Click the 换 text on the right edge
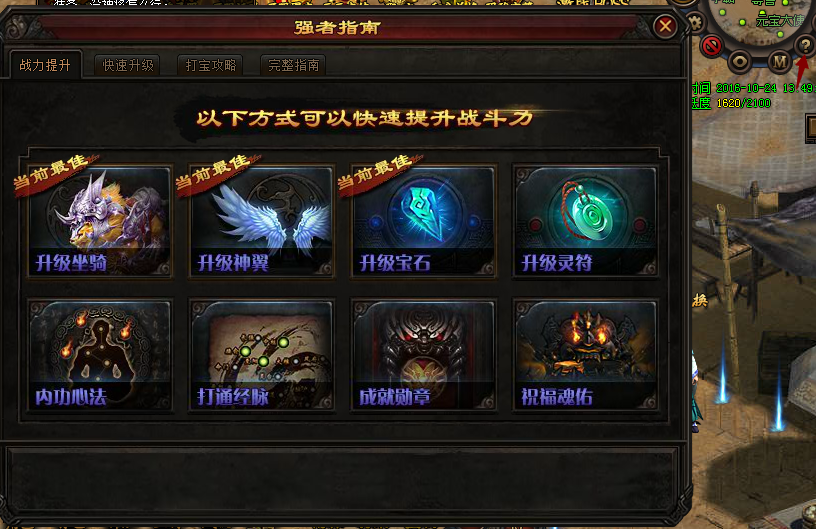This screenshot has width=816, height=529. [x=699, y=301]
